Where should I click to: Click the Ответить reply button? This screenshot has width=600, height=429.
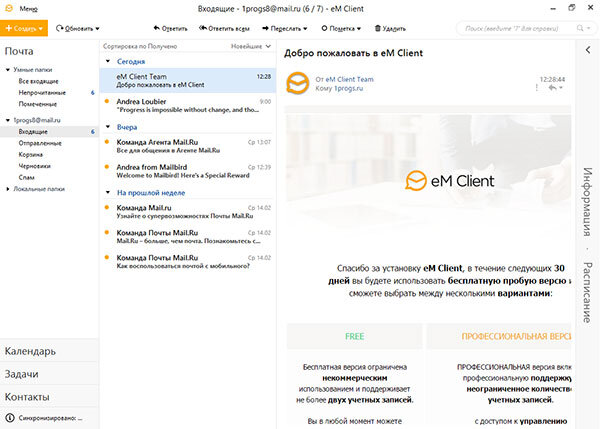pyautogui.click(x=170, y=28)
